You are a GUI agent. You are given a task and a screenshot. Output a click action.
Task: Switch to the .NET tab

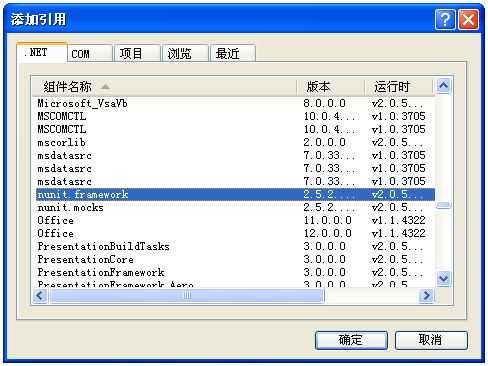pos(42,53)
